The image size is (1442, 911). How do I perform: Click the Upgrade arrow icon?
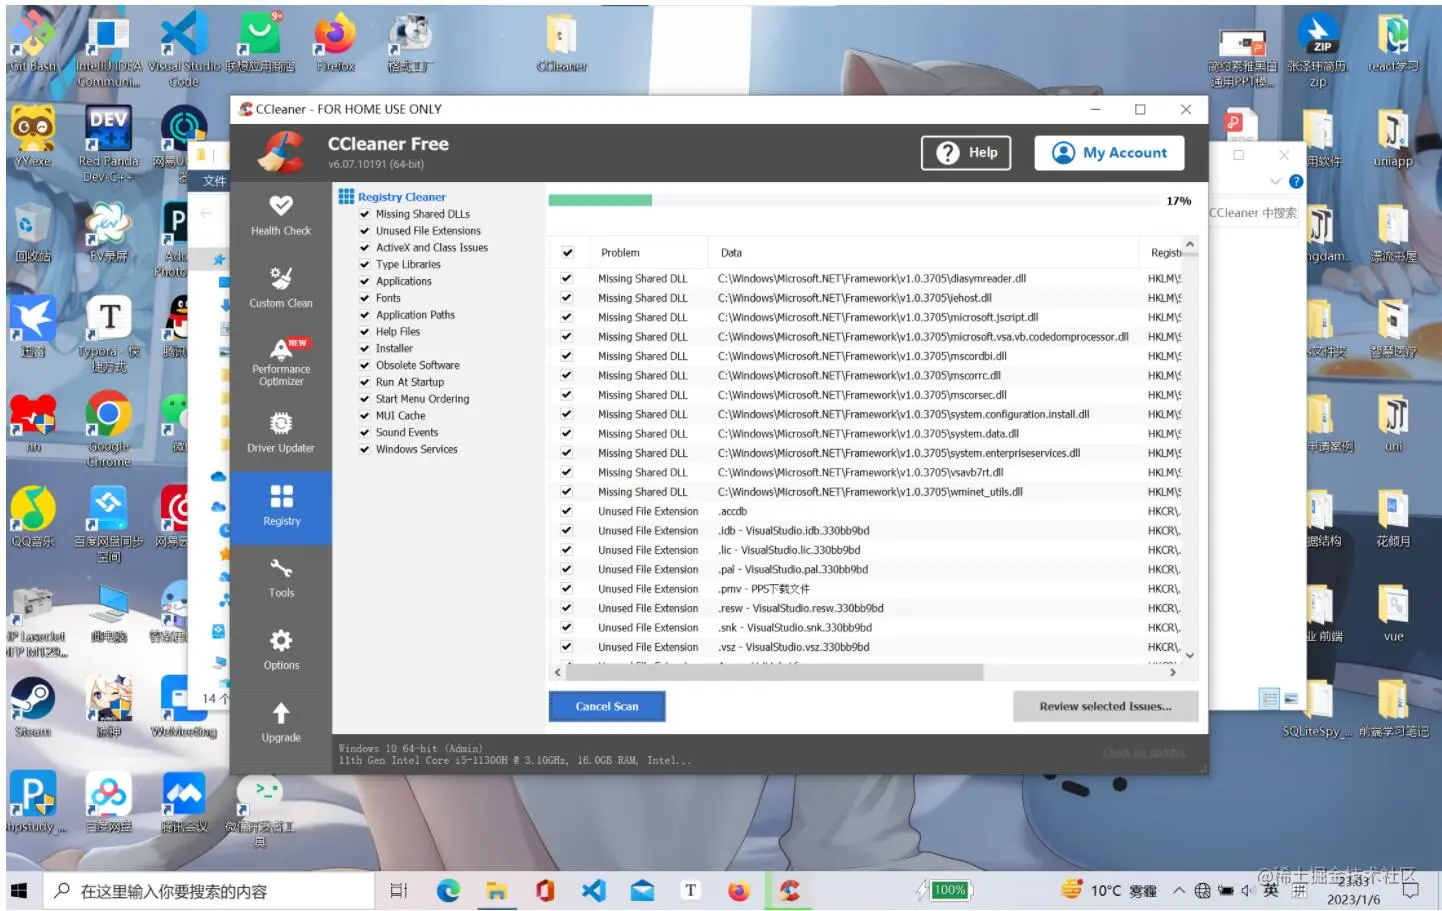click(x=281, y=713)
